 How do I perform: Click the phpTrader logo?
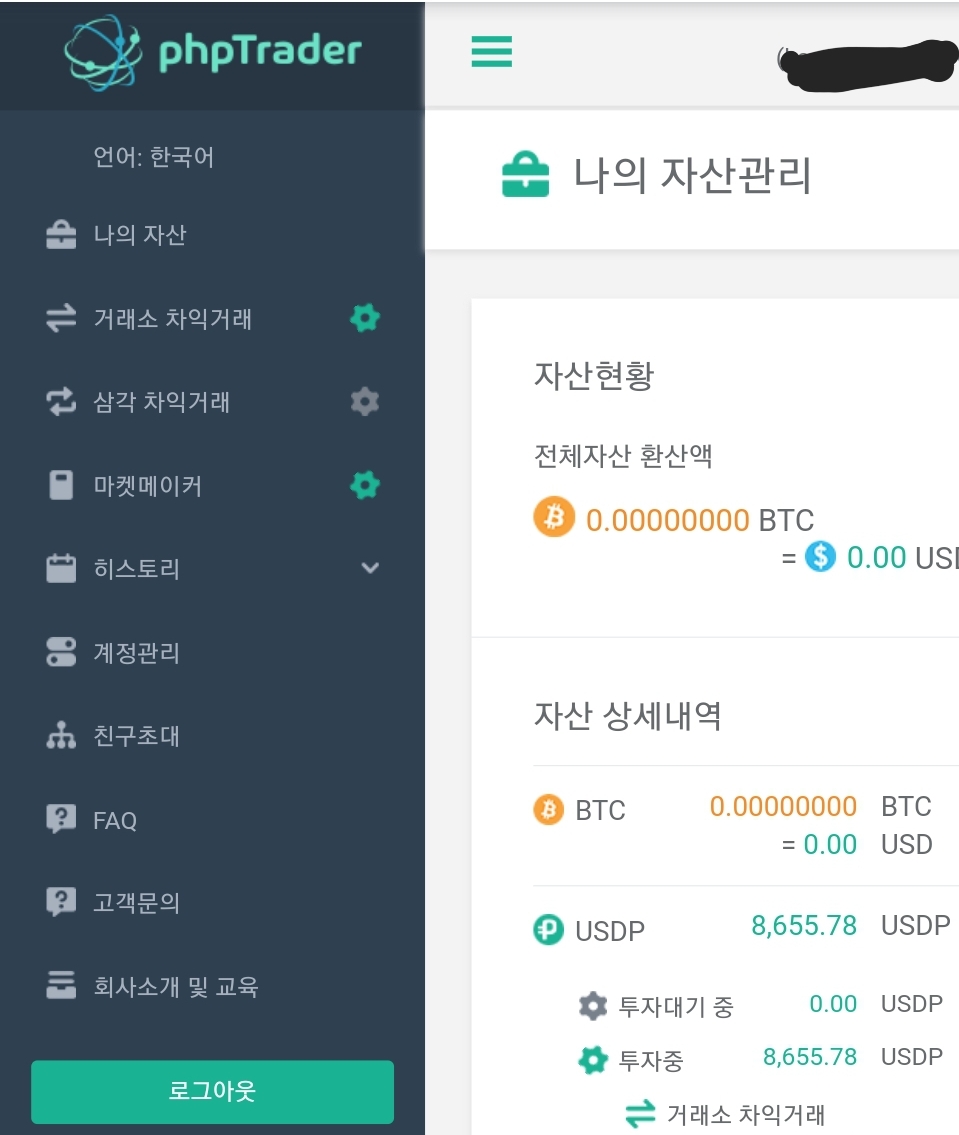[212, 51]
